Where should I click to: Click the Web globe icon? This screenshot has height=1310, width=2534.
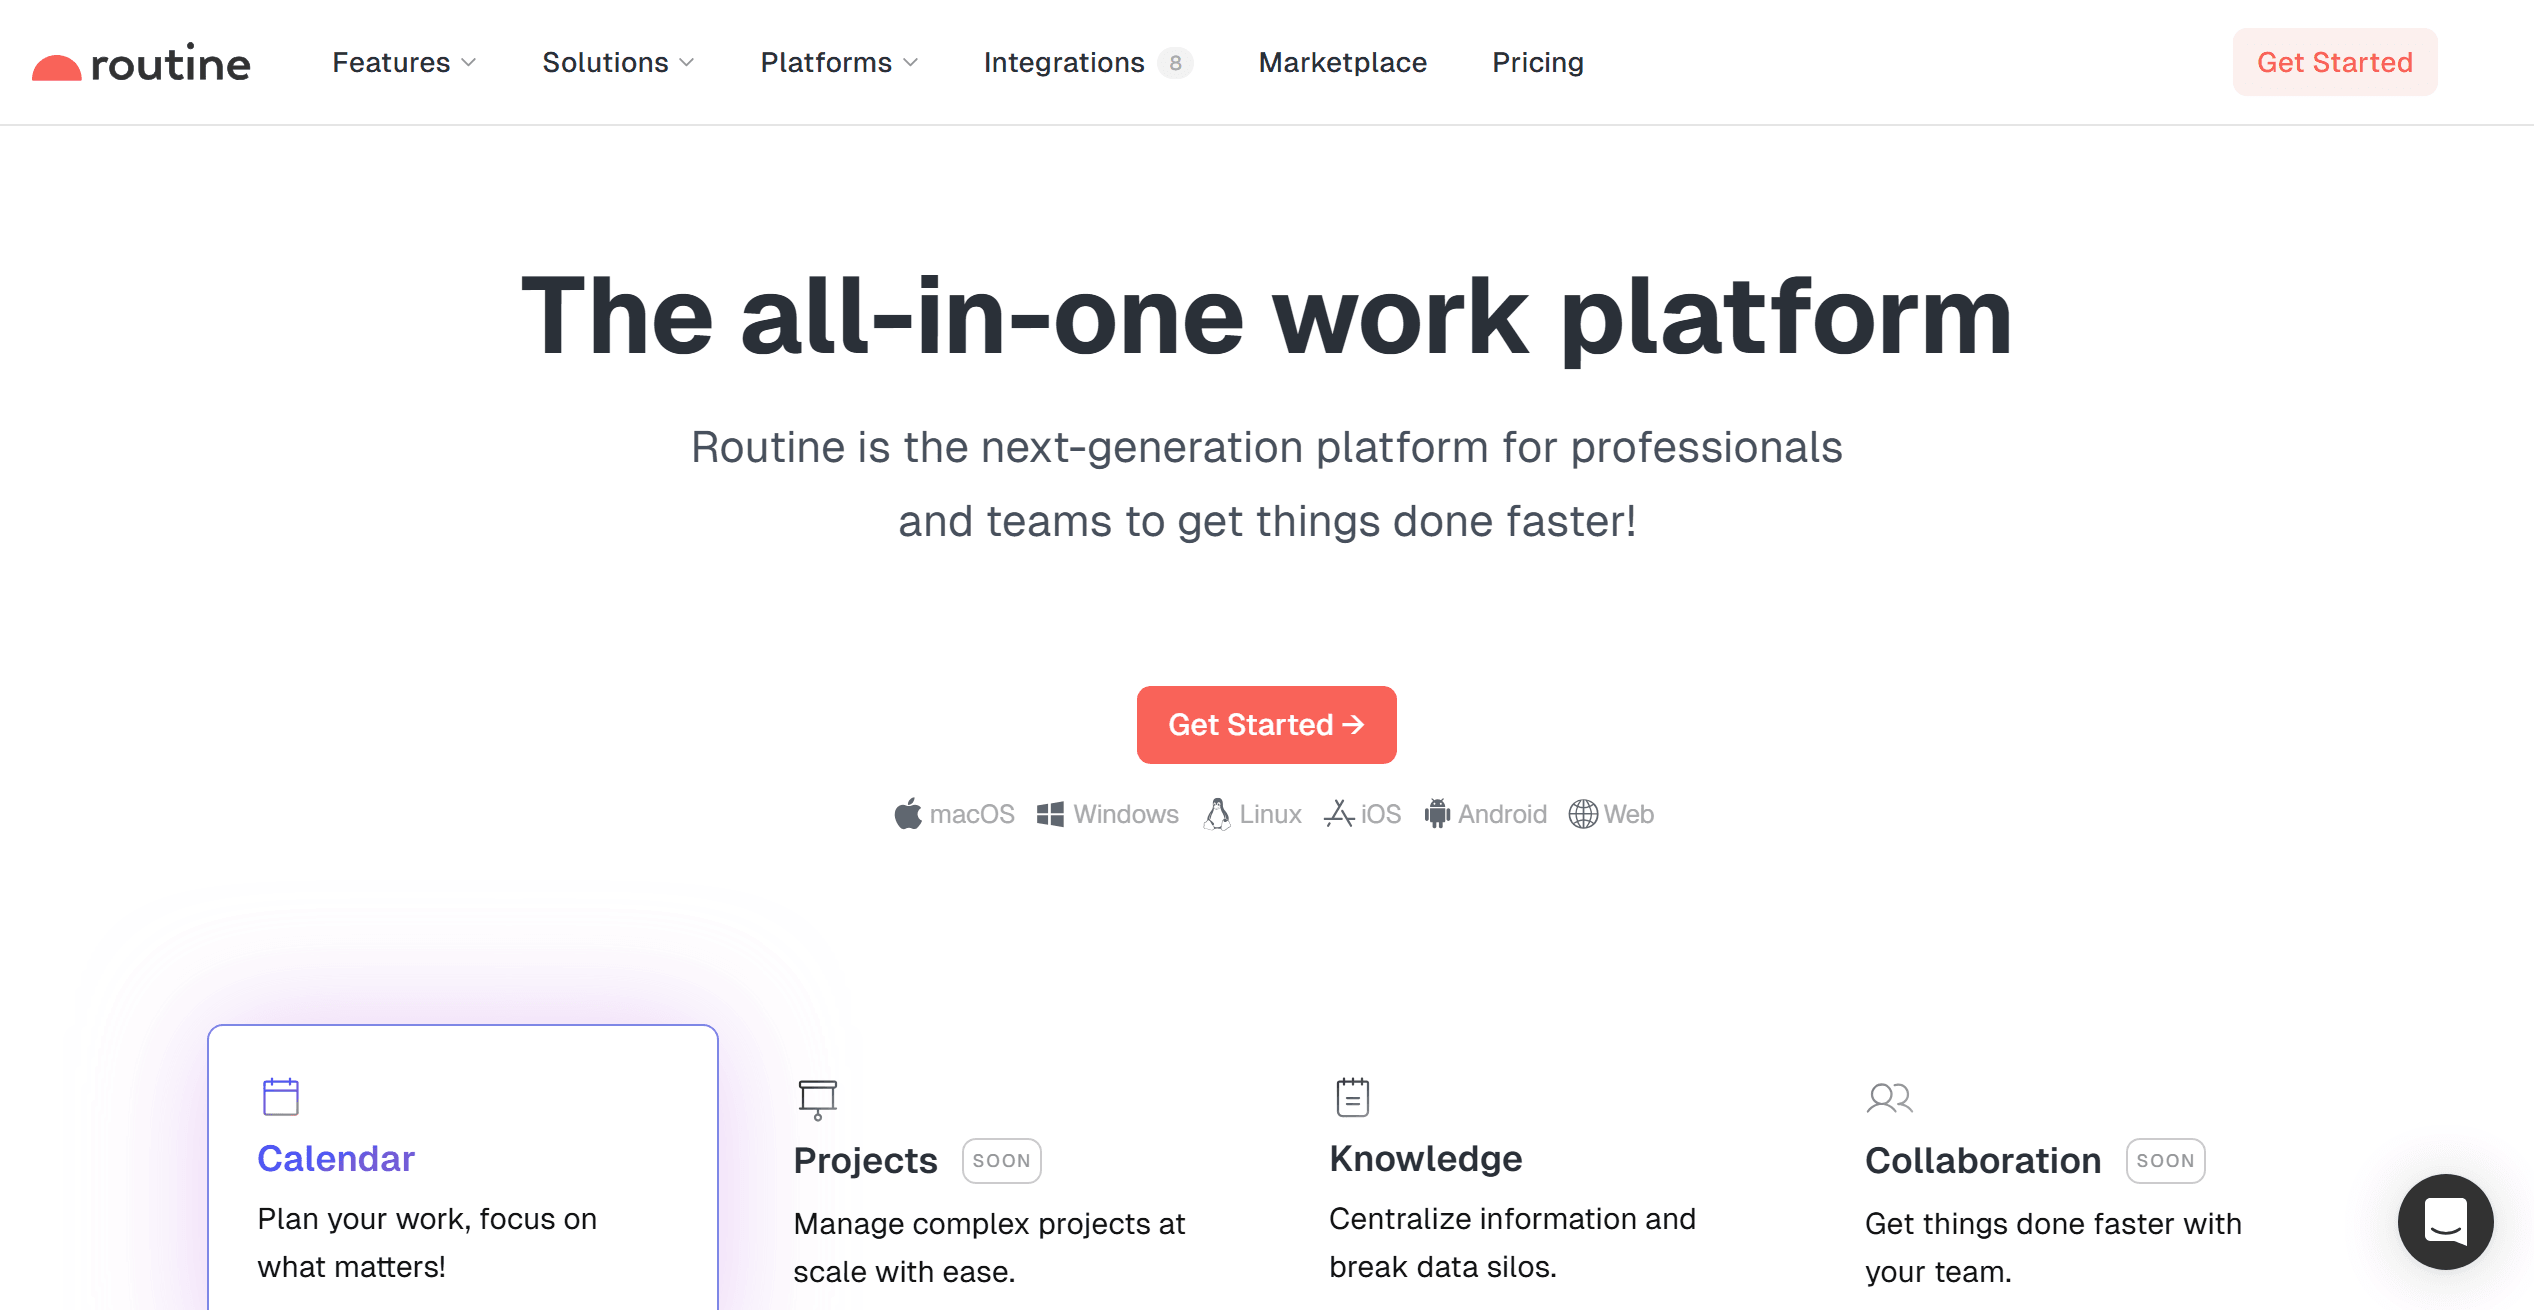tap(1583, 814)
